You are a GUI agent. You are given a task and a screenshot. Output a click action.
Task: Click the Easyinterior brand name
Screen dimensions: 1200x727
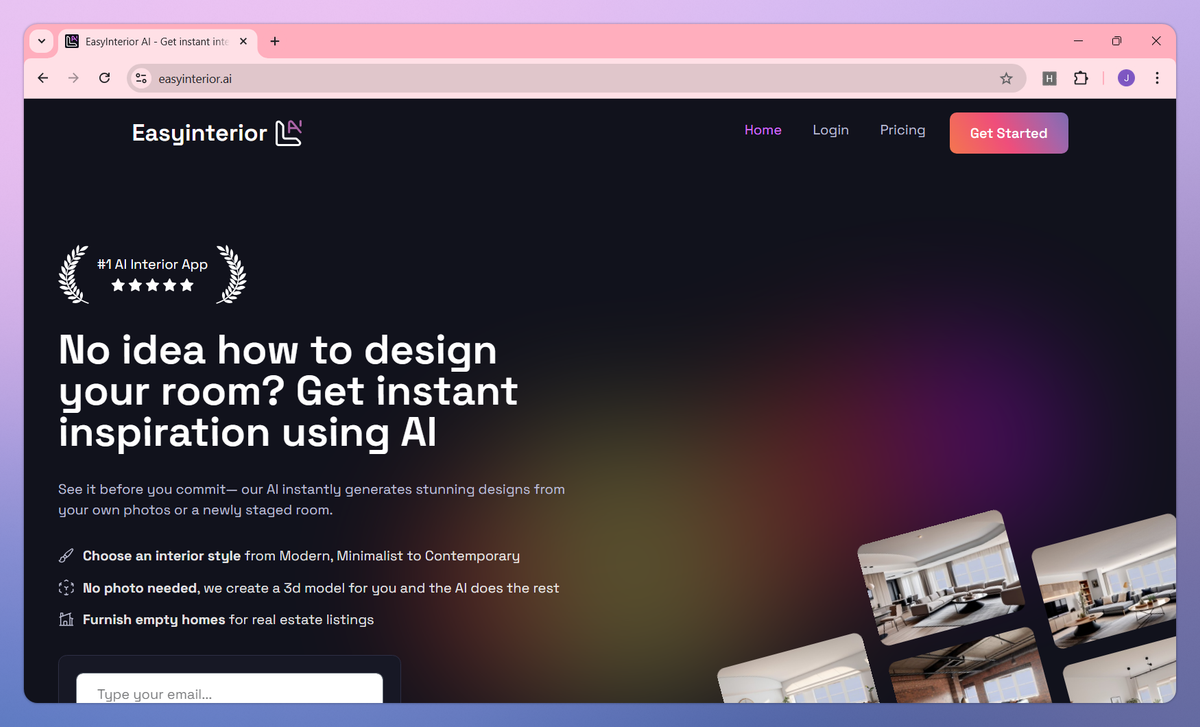[x=199, y=133]
